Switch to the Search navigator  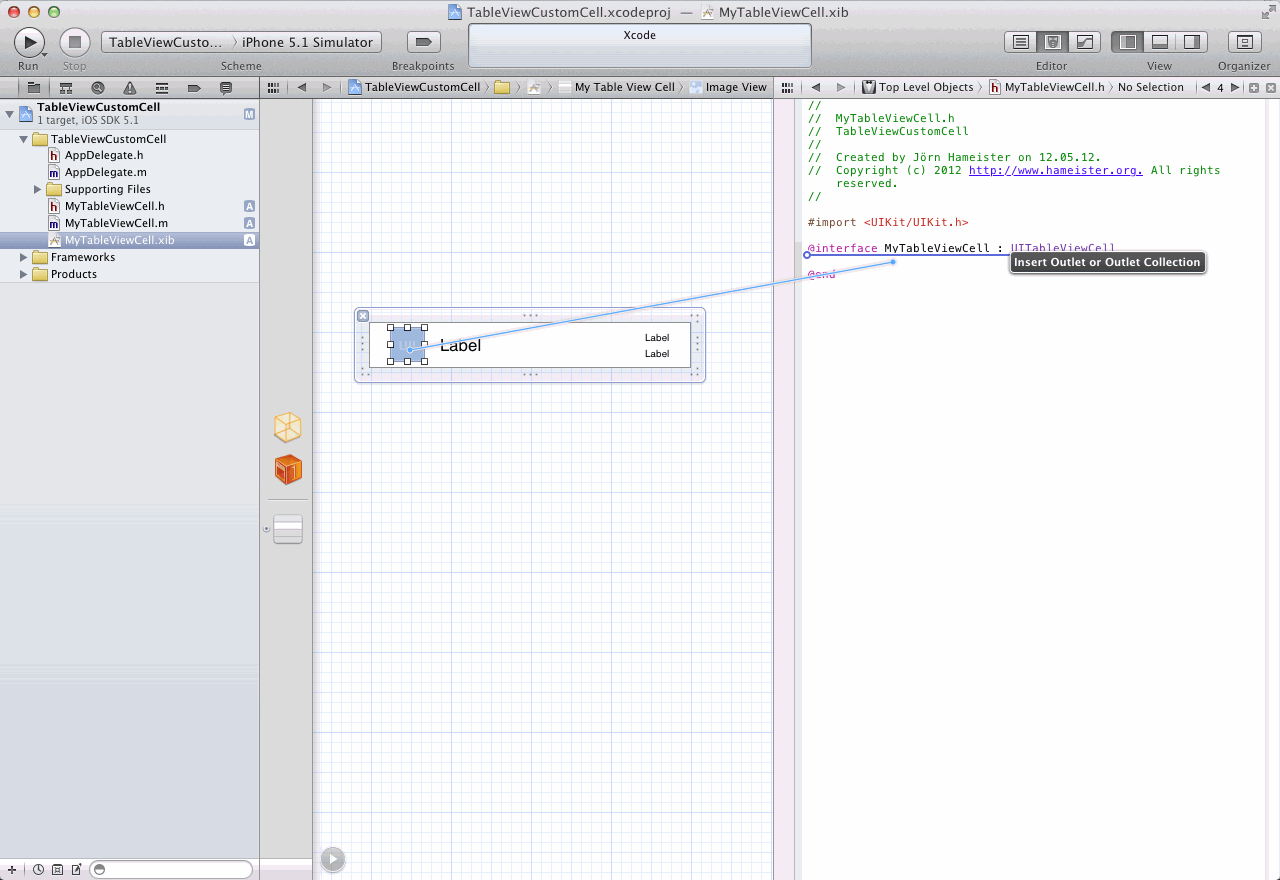98,88
